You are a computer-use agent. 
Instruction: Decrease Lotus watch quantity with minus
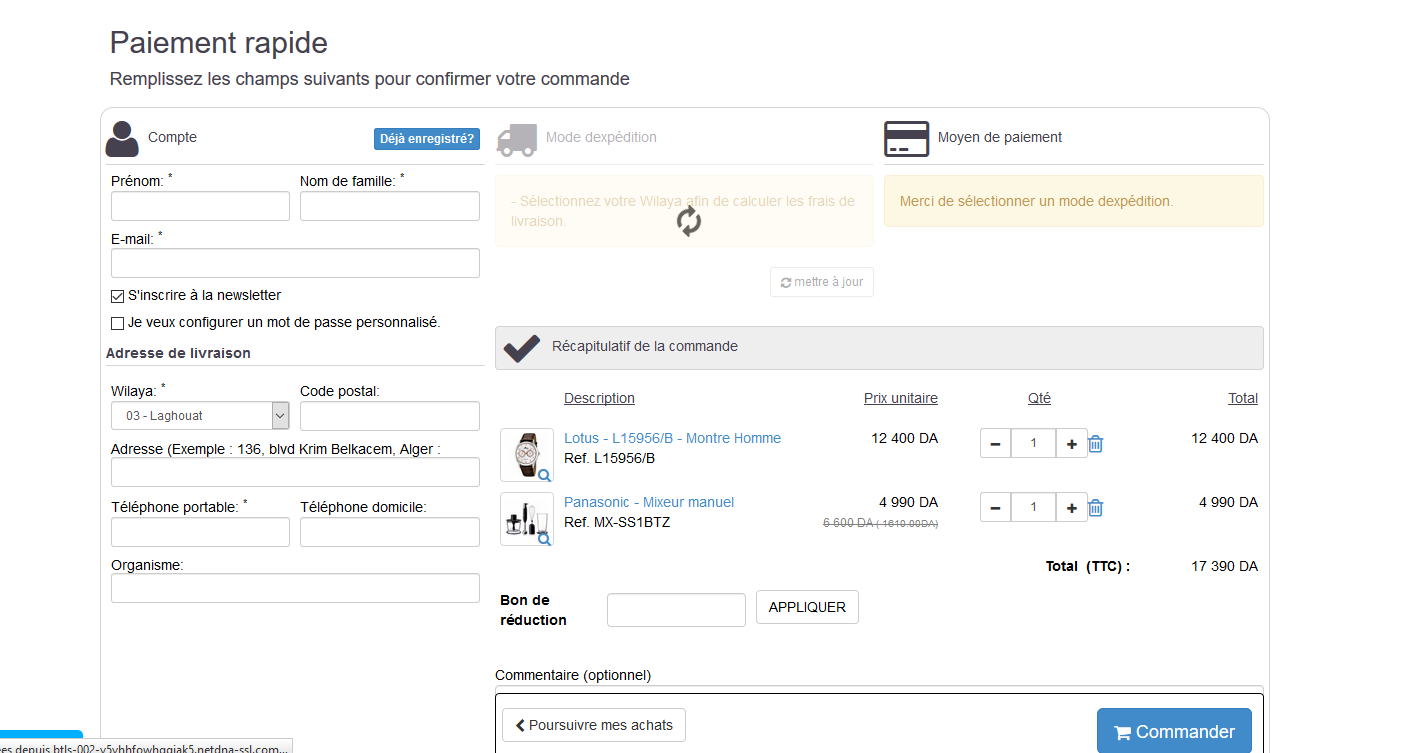tap(995, 444)
